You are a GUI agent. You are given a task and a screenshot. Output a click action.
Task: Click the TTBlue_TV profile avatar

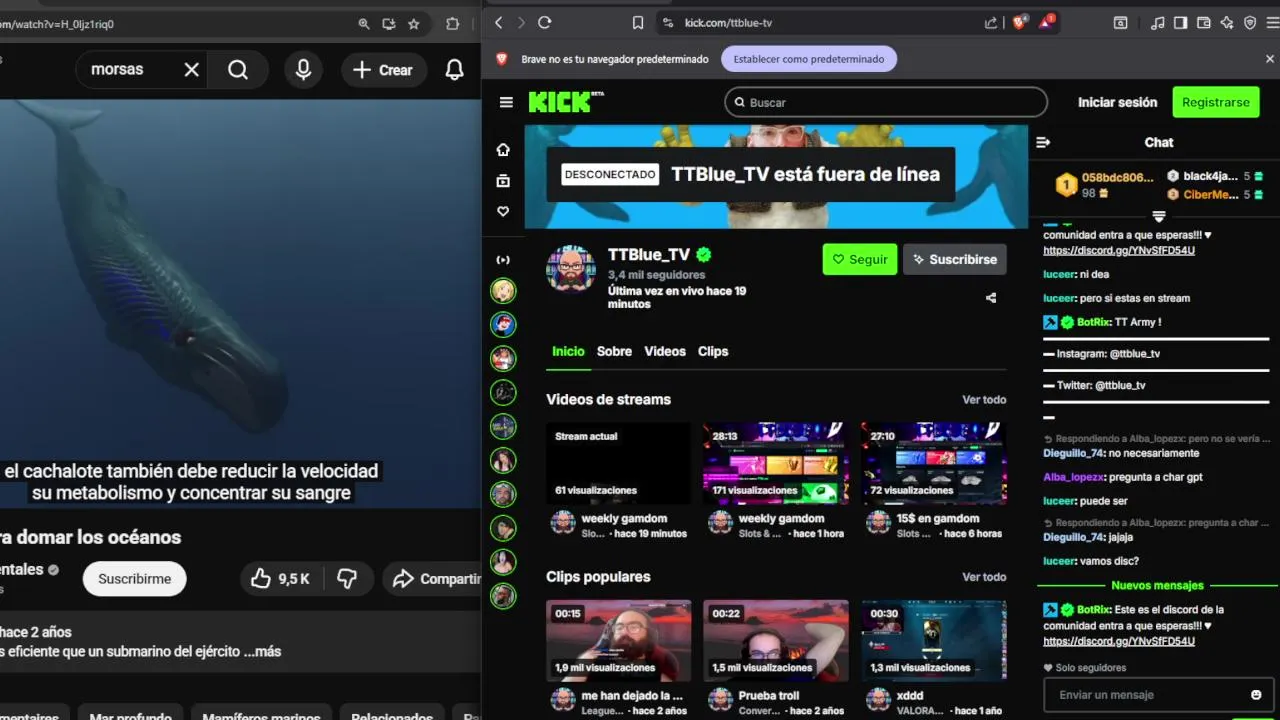(571, 268)
